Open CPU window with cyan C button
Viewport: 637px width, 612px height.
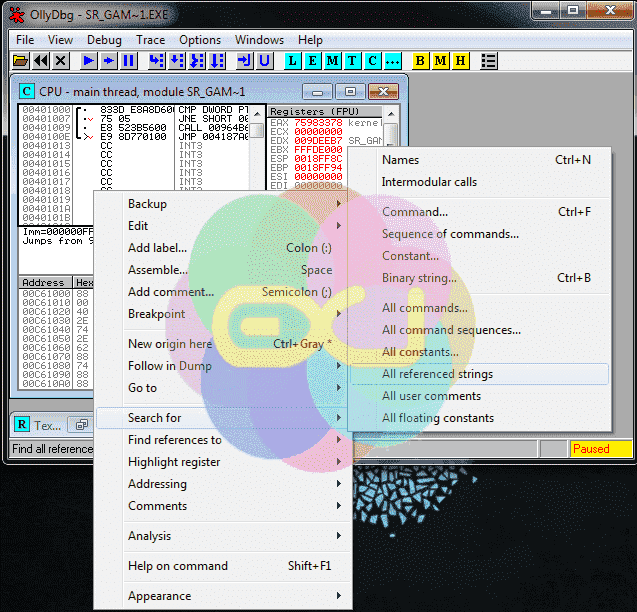372,61
